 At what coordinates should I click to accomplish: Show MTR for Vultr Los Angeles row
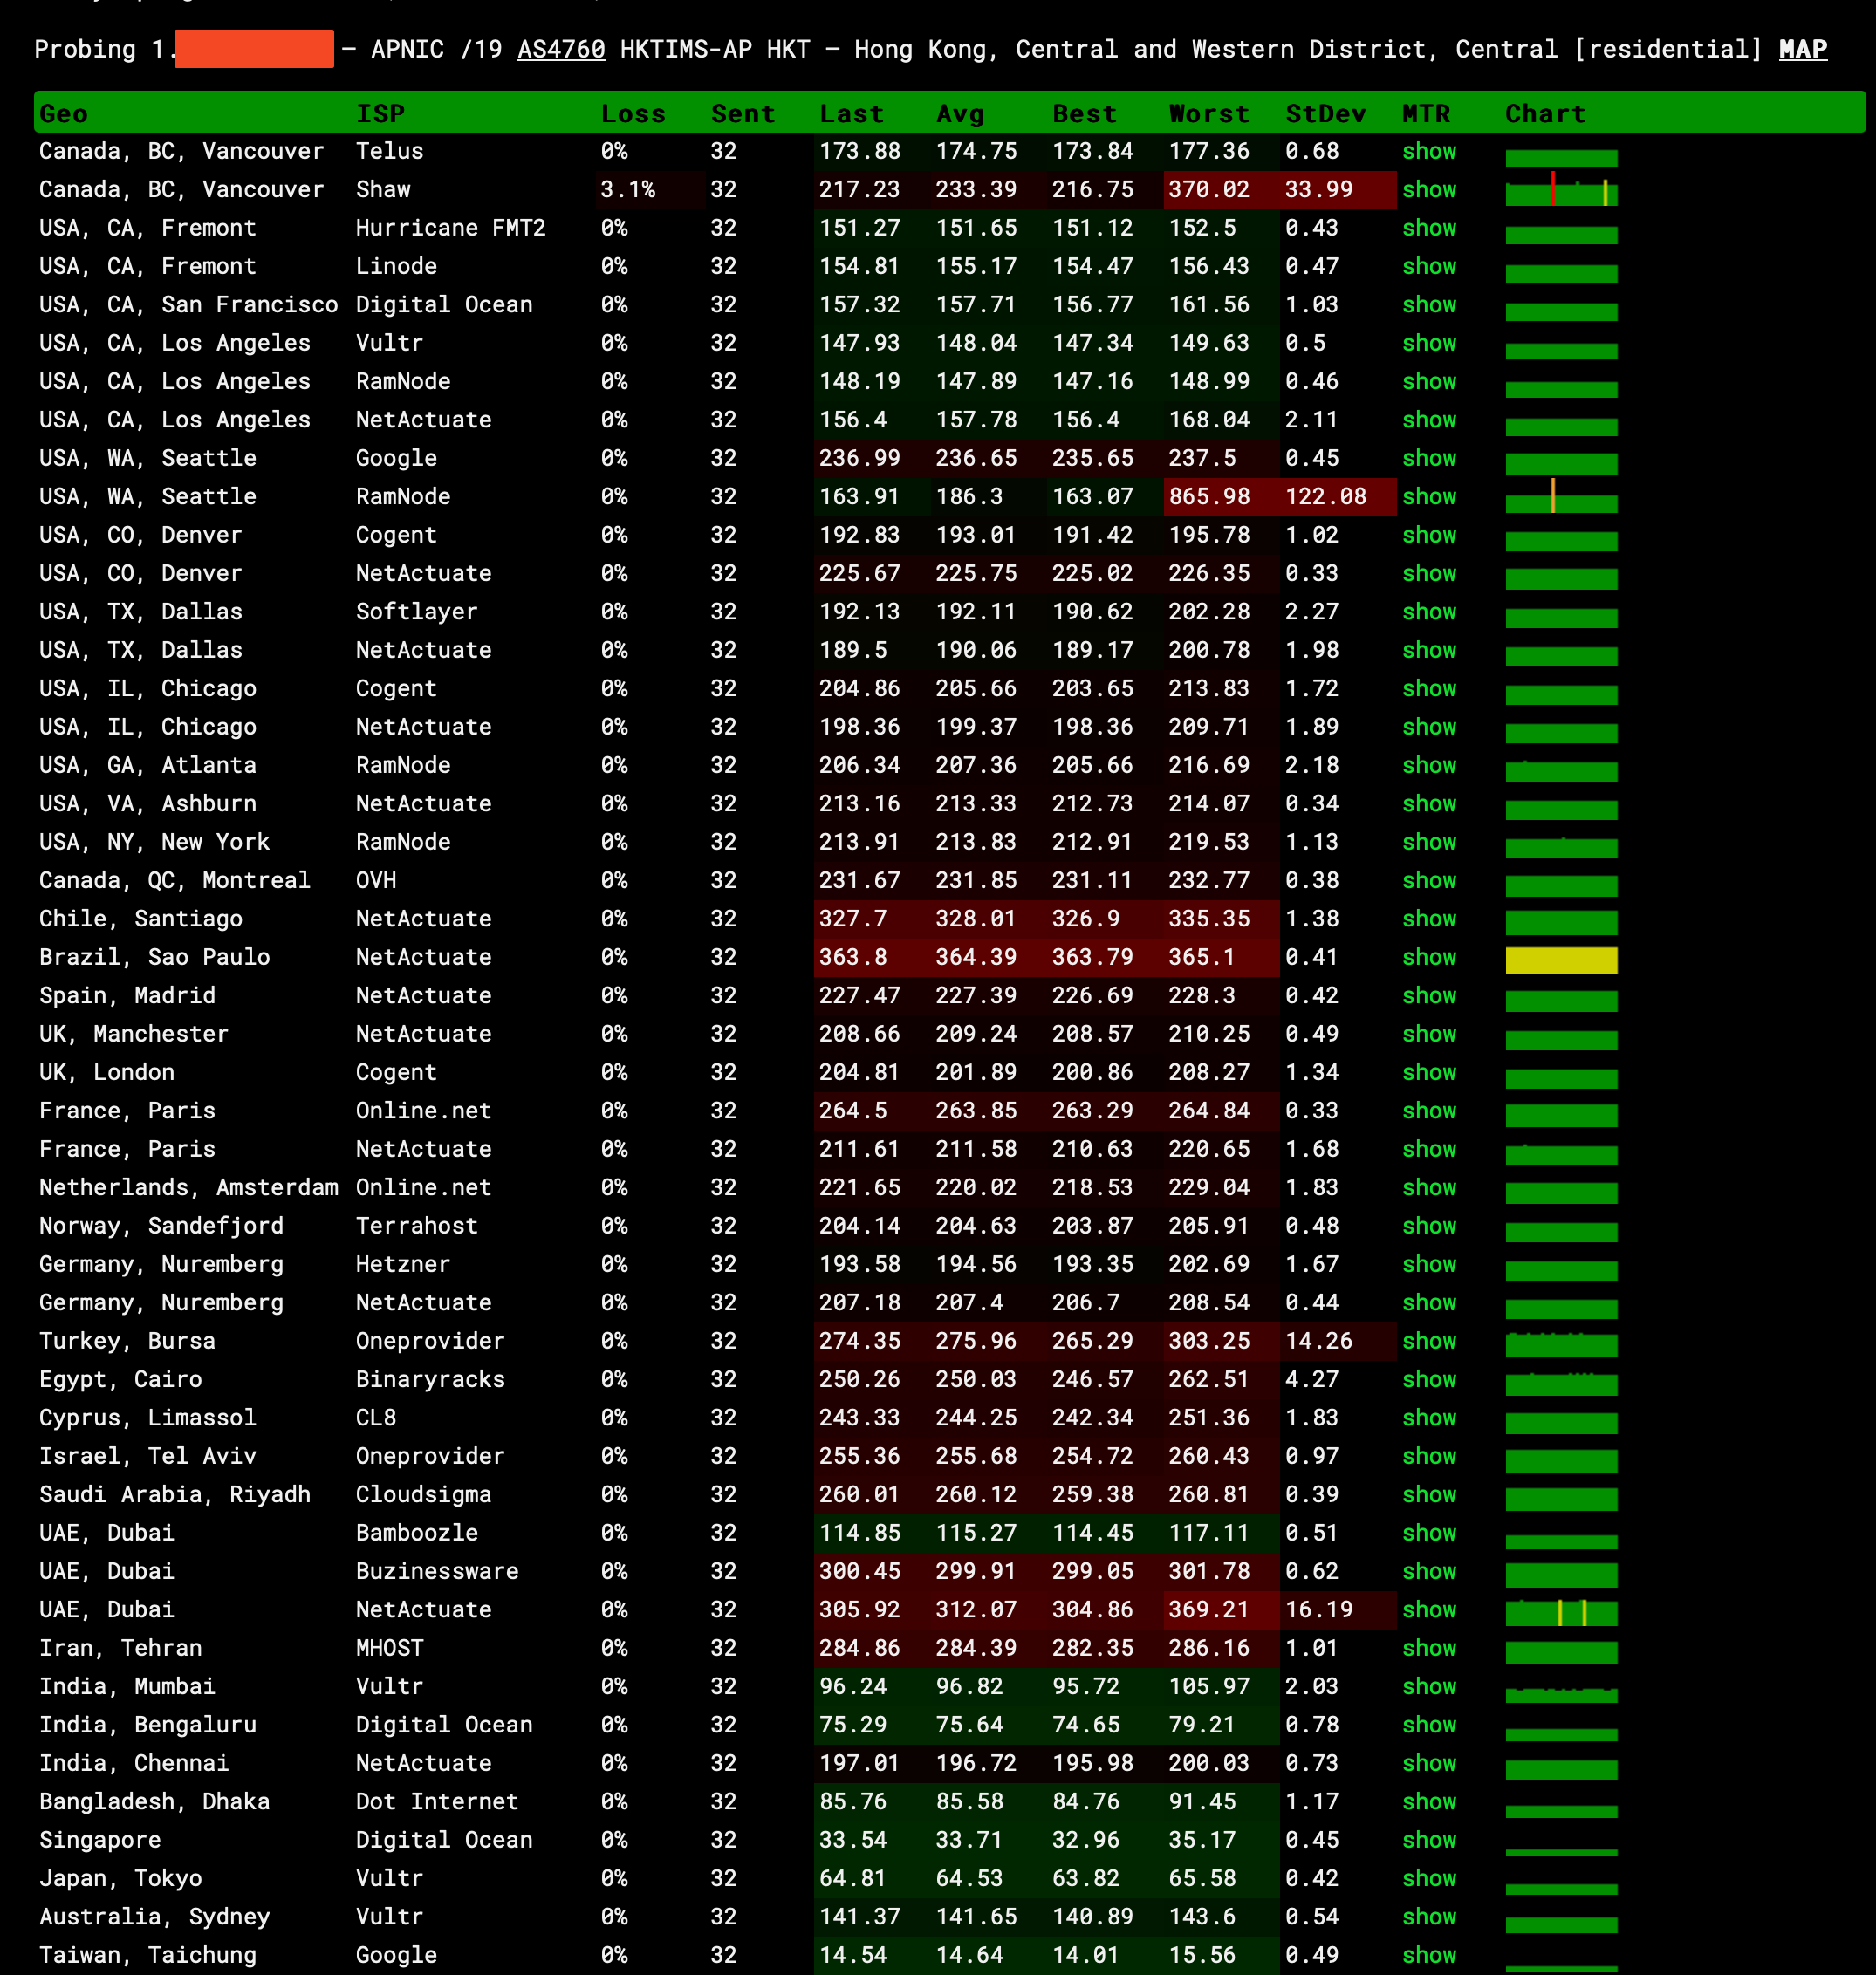coord(1429,343)
